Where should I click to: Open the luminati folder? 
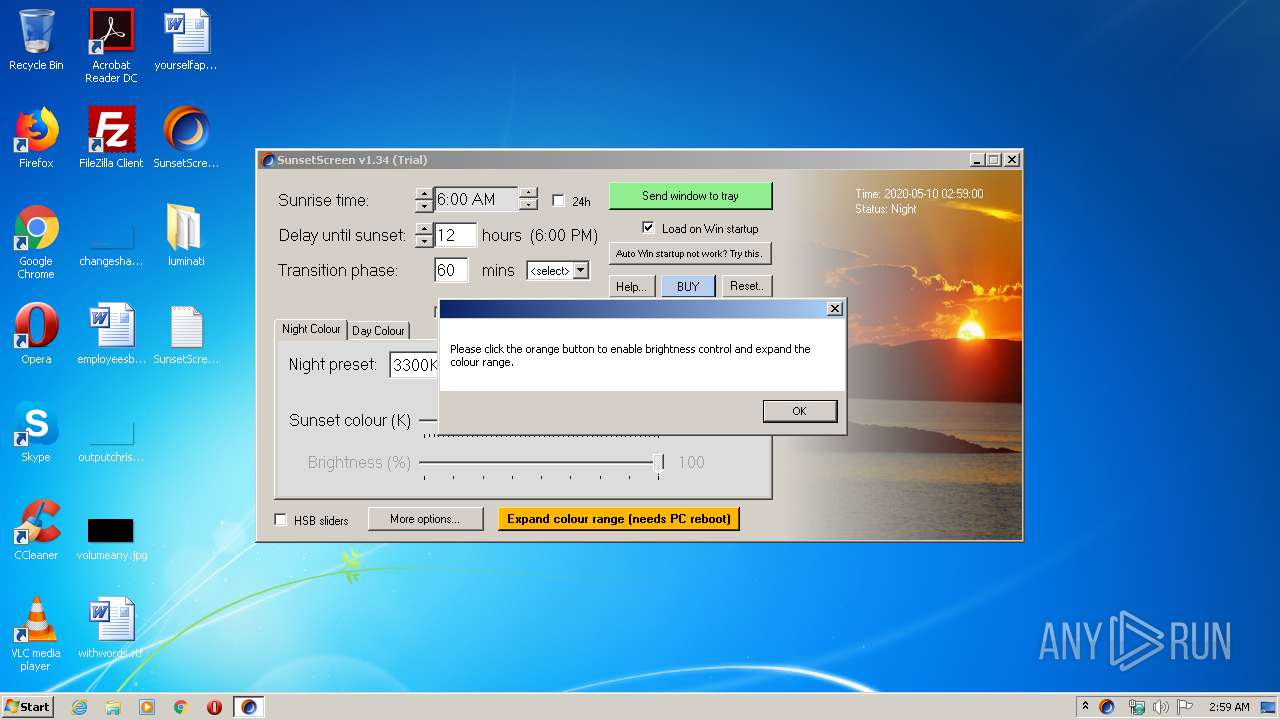pyautogui.click(x=186, y=236)
